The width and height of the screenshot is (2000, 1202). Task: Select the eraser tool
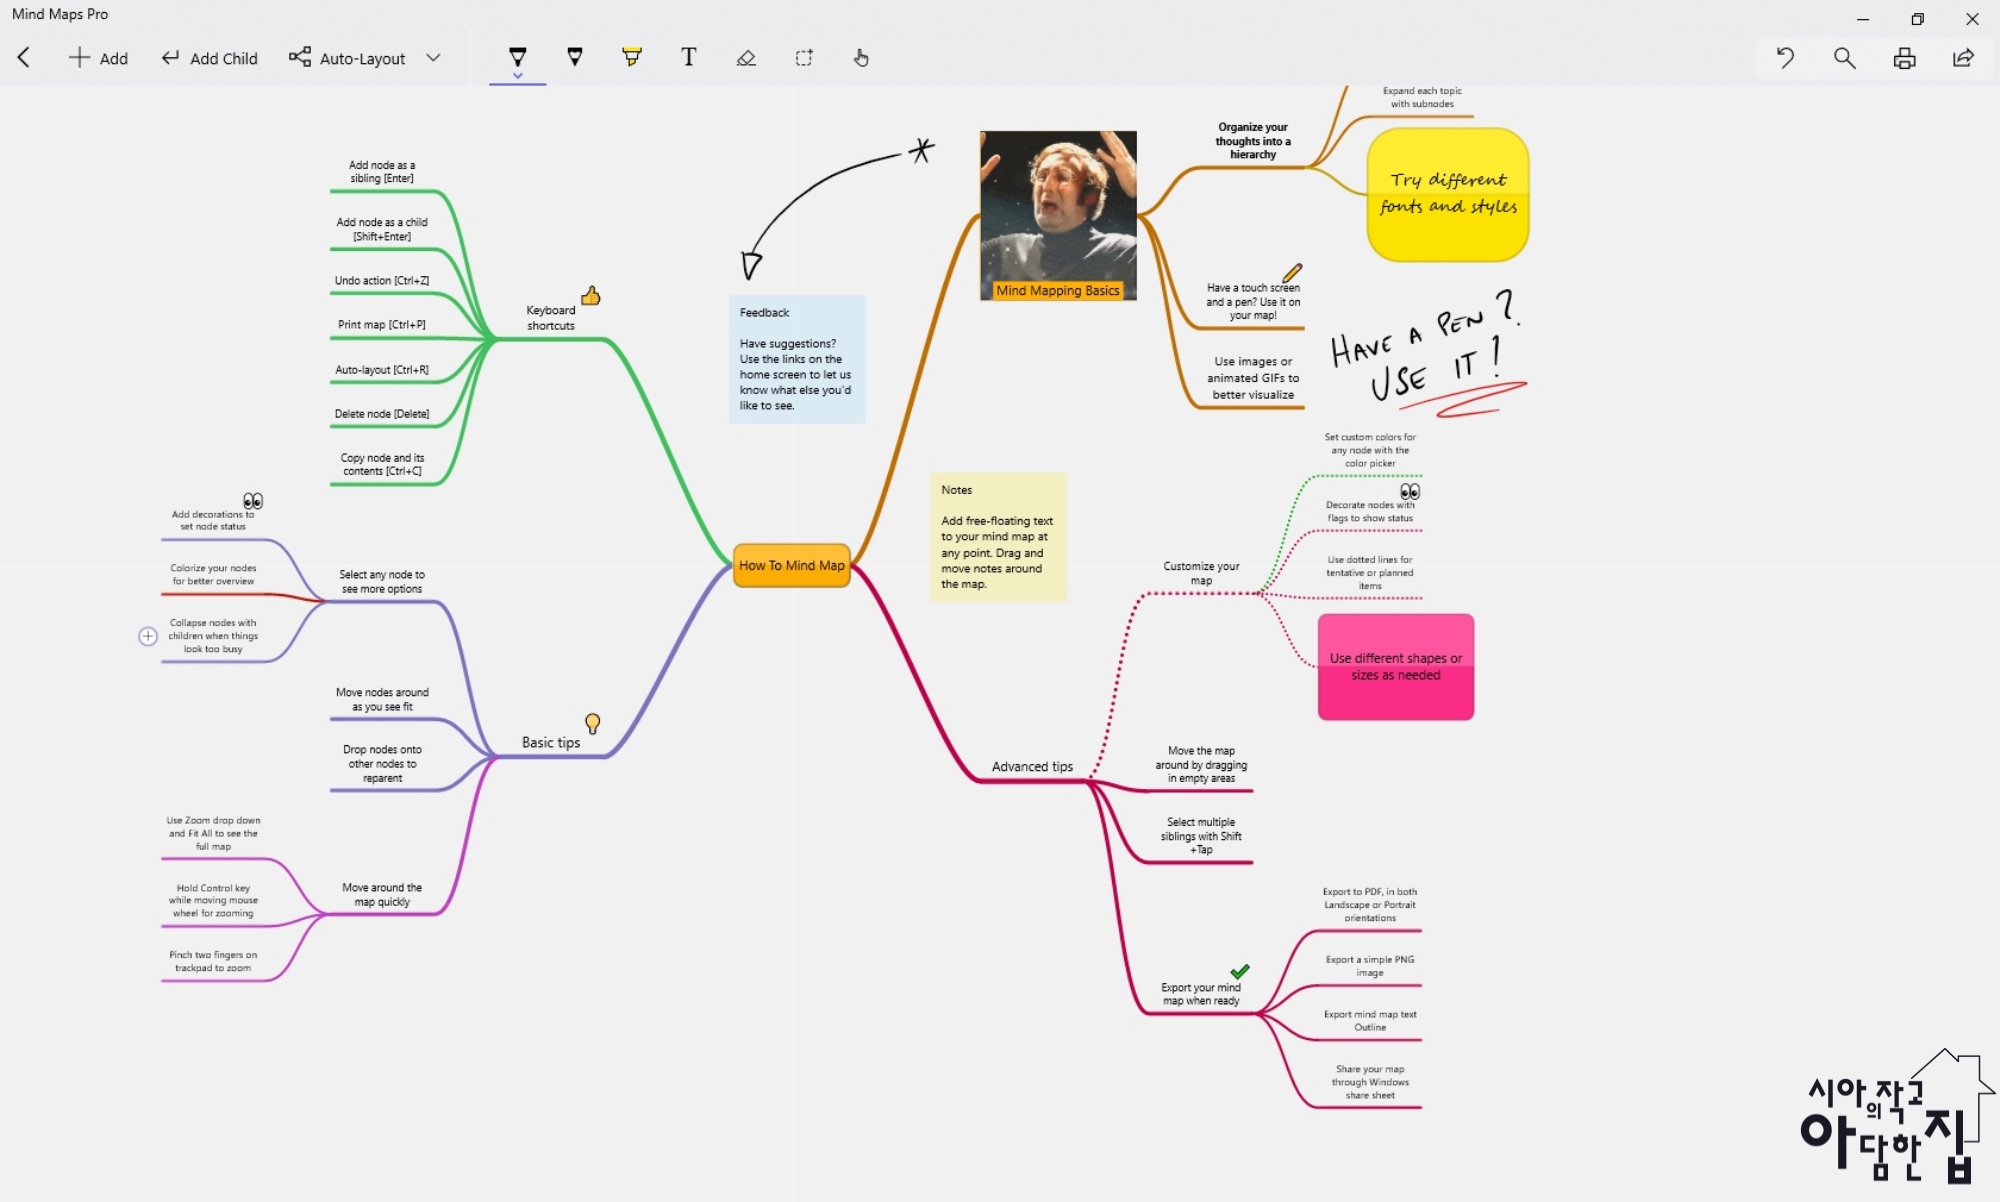pos(746,58)
